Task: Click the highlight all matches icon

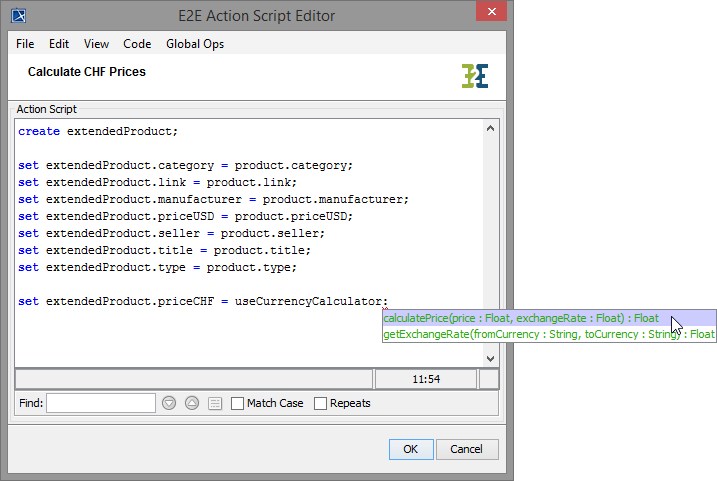Action: pos(215,403)
